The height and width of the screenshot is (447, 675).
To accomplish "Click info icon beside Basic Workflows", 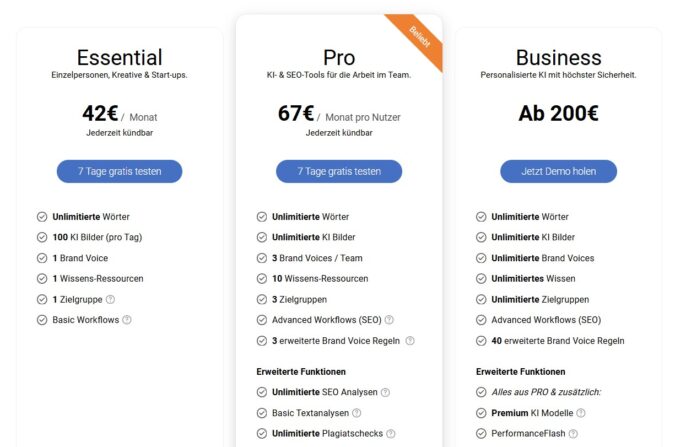I will 127,320.
